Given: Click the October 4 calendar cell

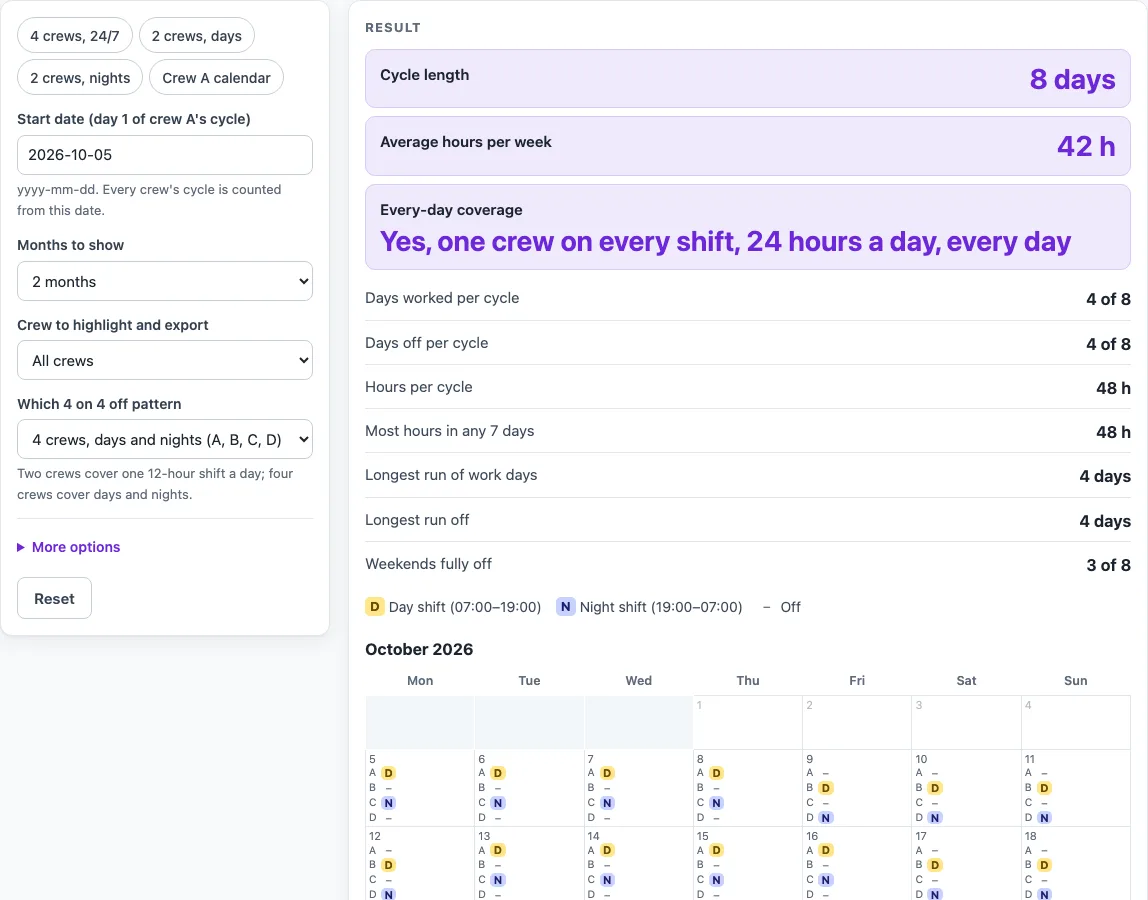Looking at the screenshot, I should pos(1076,722).
